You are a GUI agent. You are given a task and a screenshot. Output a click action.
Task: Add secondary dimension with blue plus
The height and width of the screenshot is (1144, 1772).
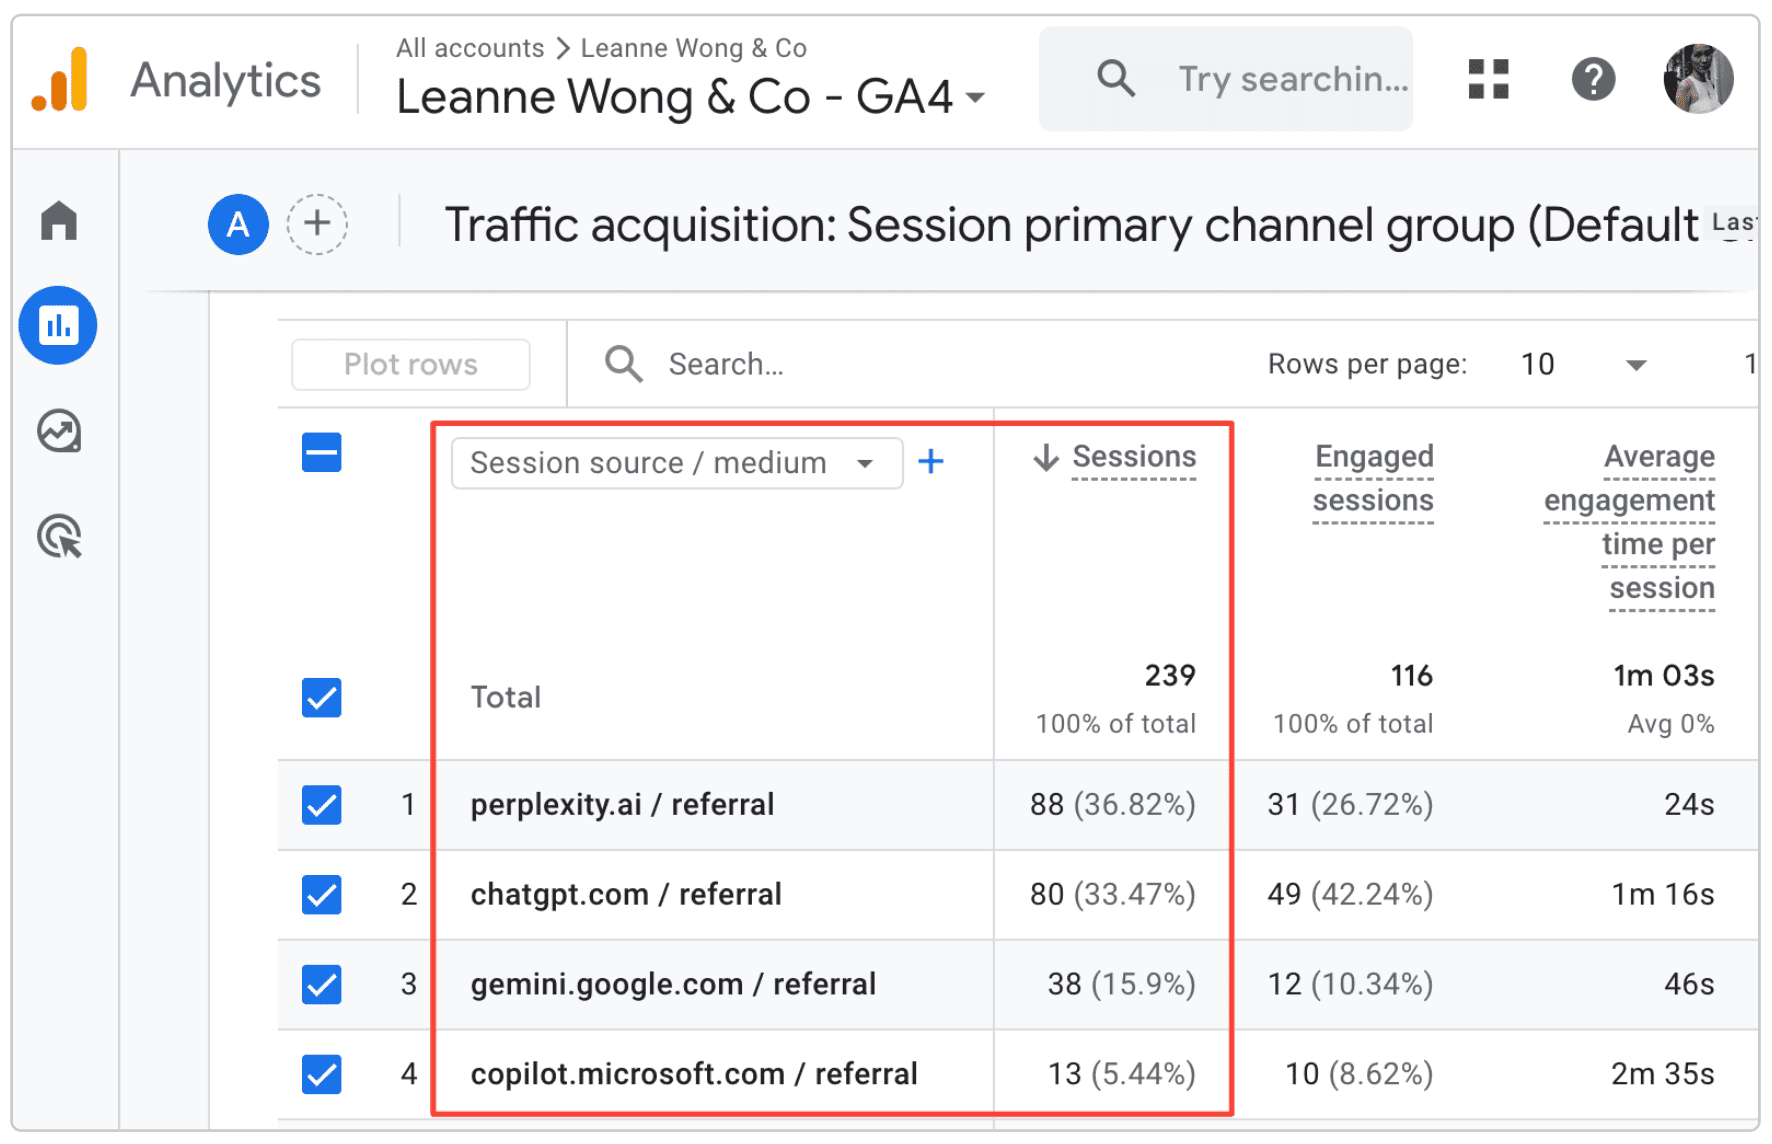click(931, 462)
